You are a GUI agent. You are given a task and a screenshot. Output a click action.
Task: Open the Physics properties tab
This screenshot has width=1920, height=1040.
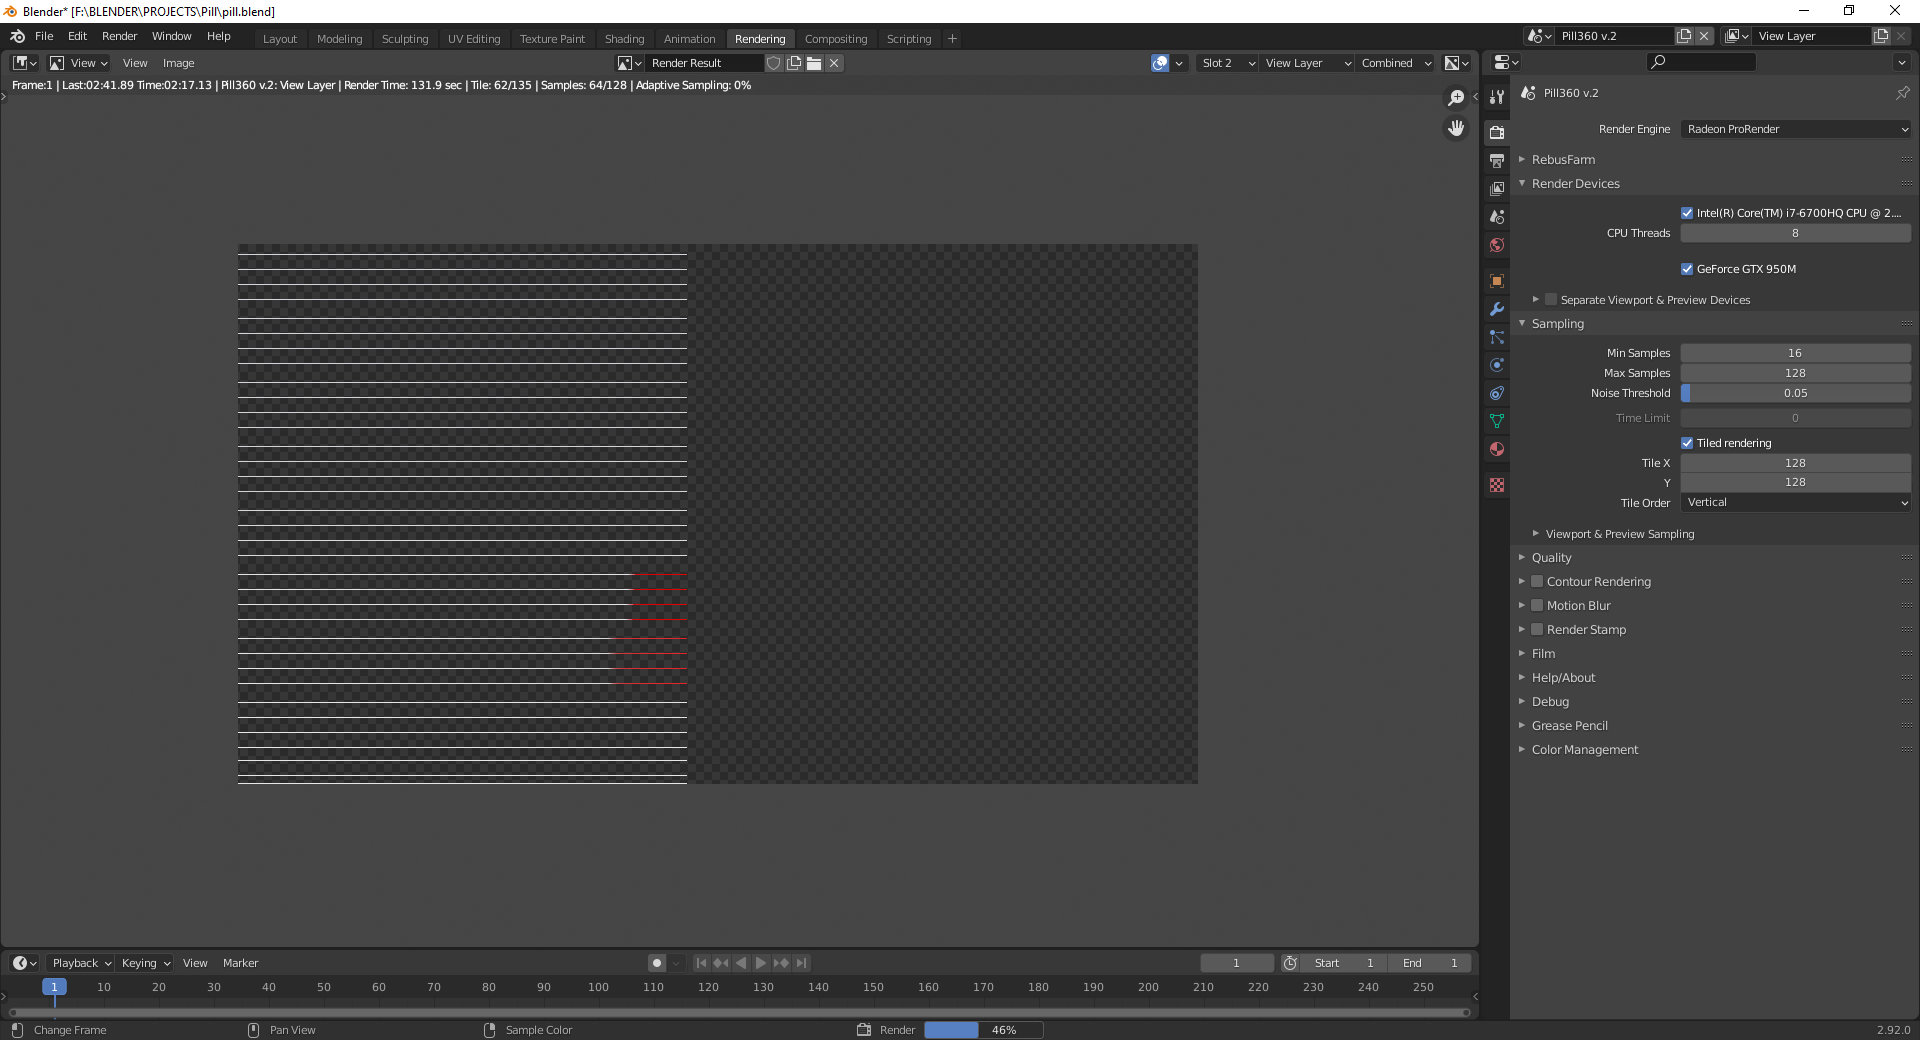pos(1496,365)
